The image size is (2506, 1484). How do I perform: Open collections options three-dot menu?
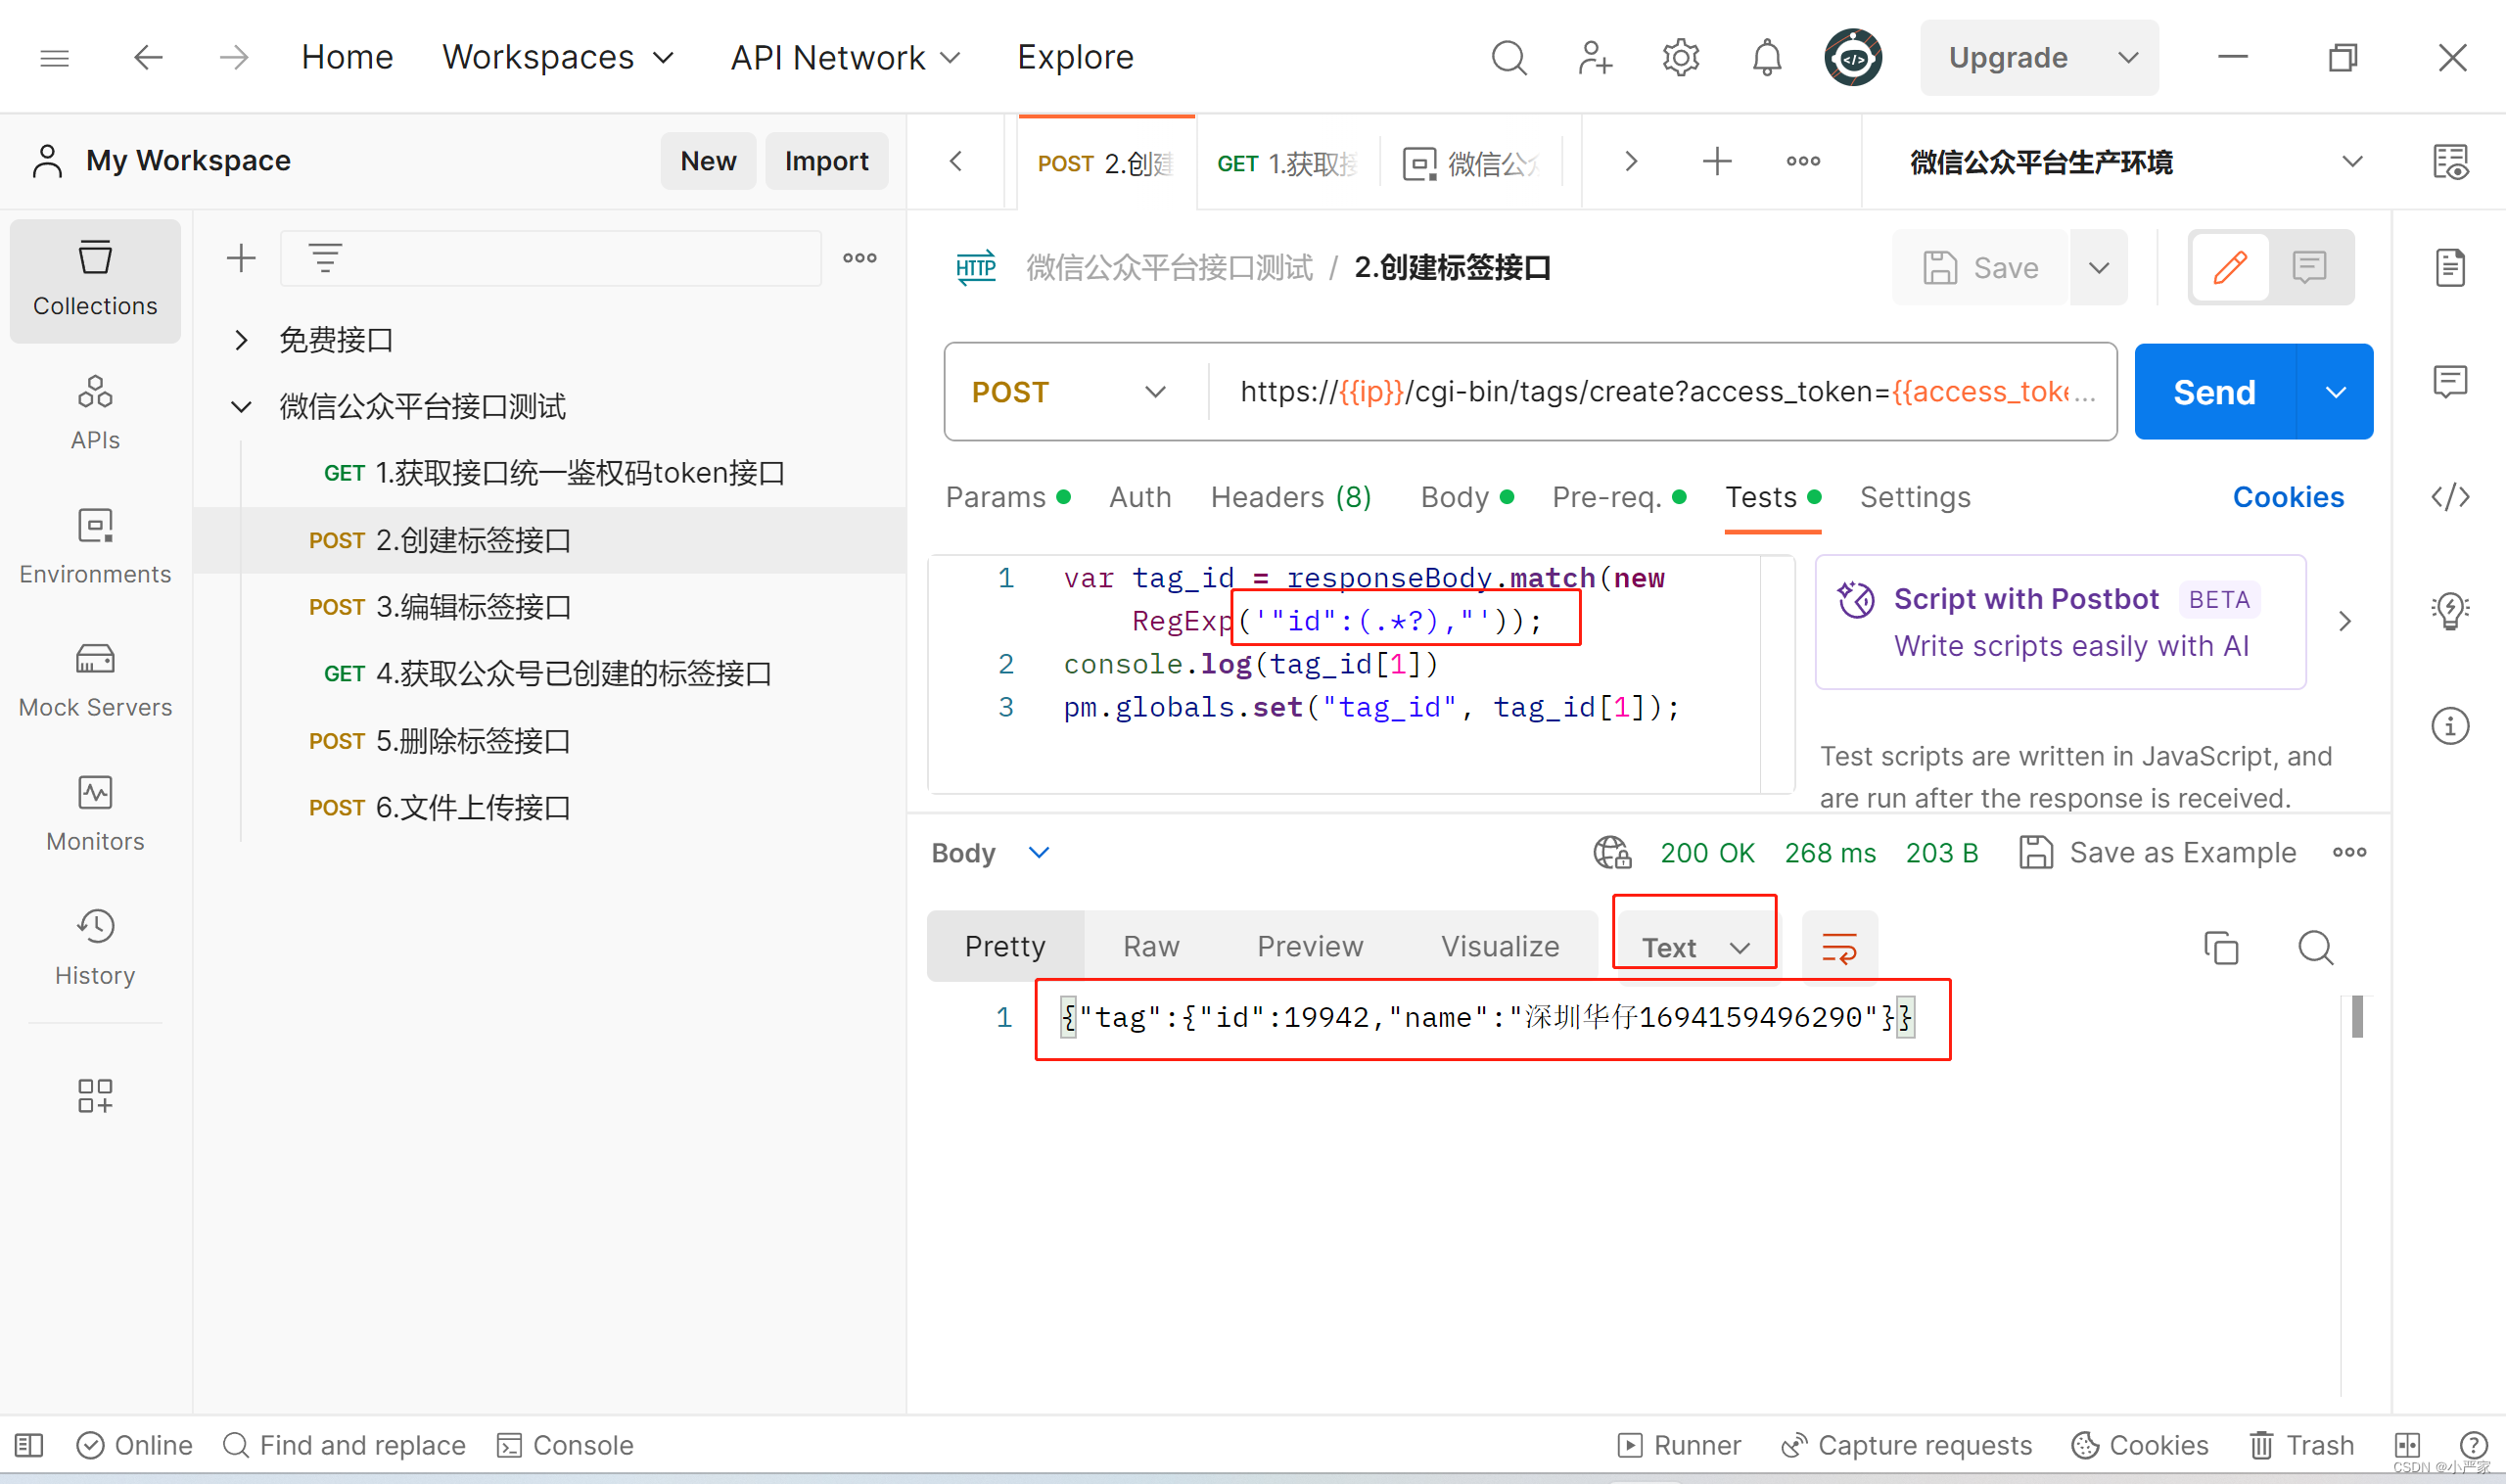tap(859, 258)
